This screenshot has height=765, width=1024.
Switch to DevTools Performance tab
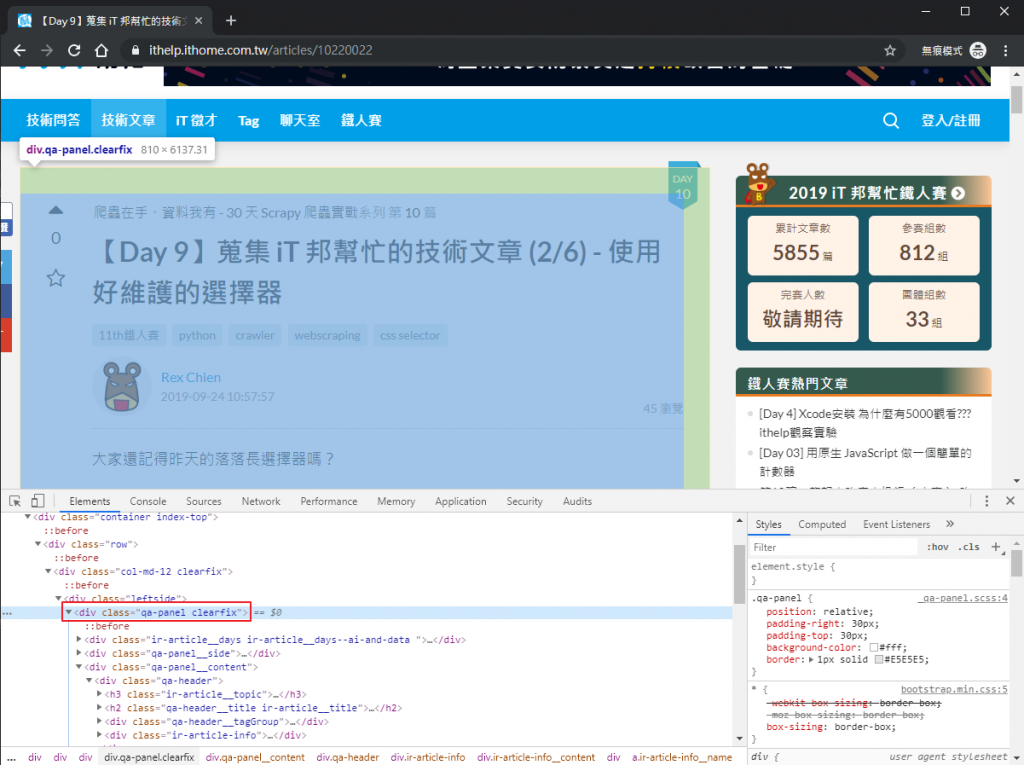pyautogui.click(x=328, y=501)
